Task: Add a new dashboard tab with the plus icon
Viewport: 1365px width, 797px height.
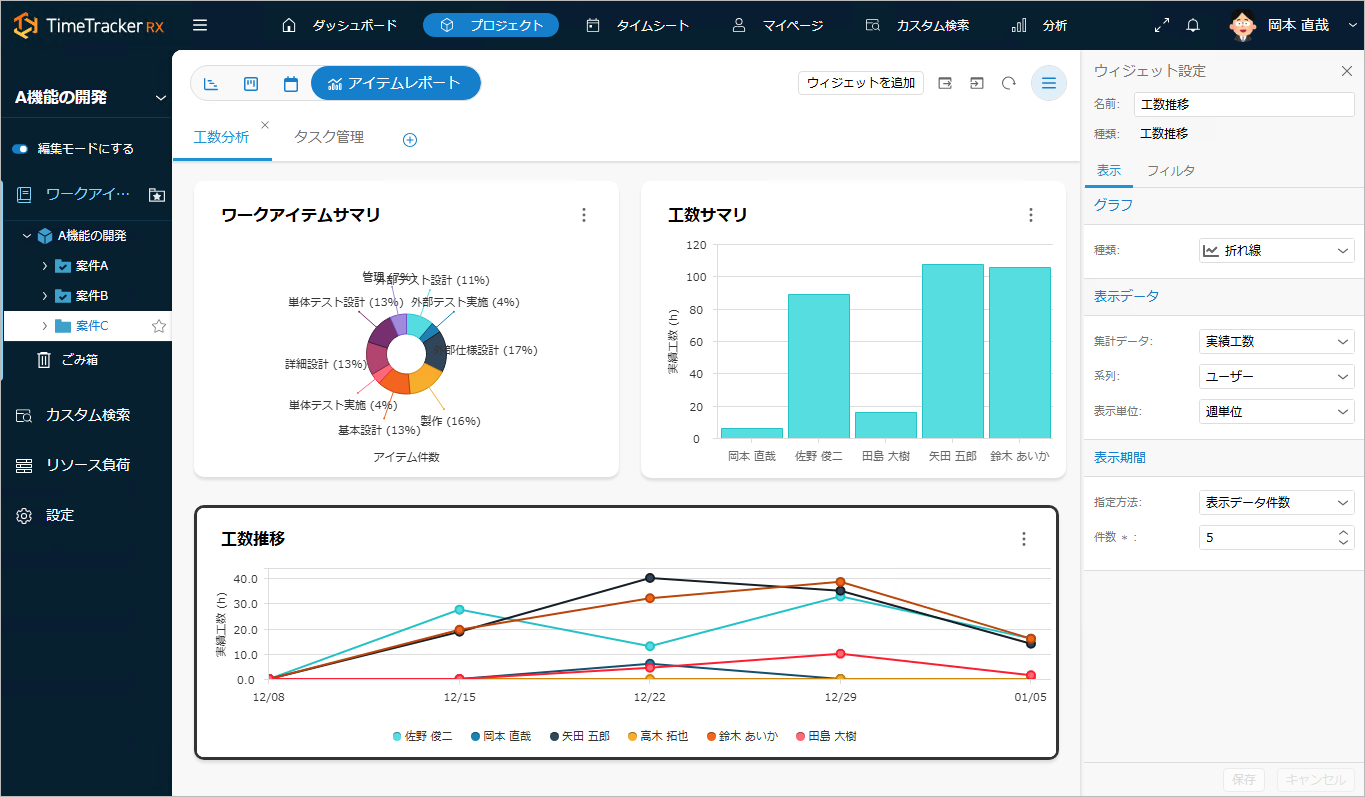Action: [x=409, y=140]
